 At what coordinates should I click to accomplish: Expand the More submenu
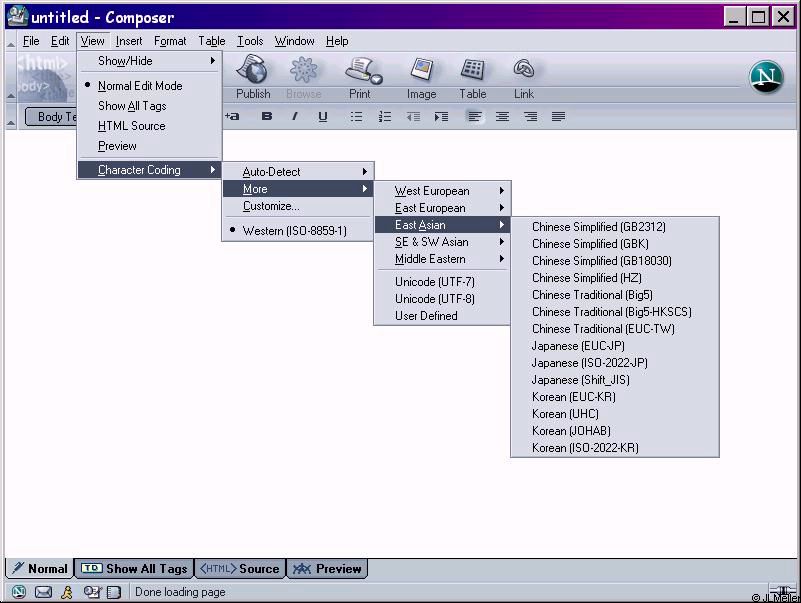[298, 189]
